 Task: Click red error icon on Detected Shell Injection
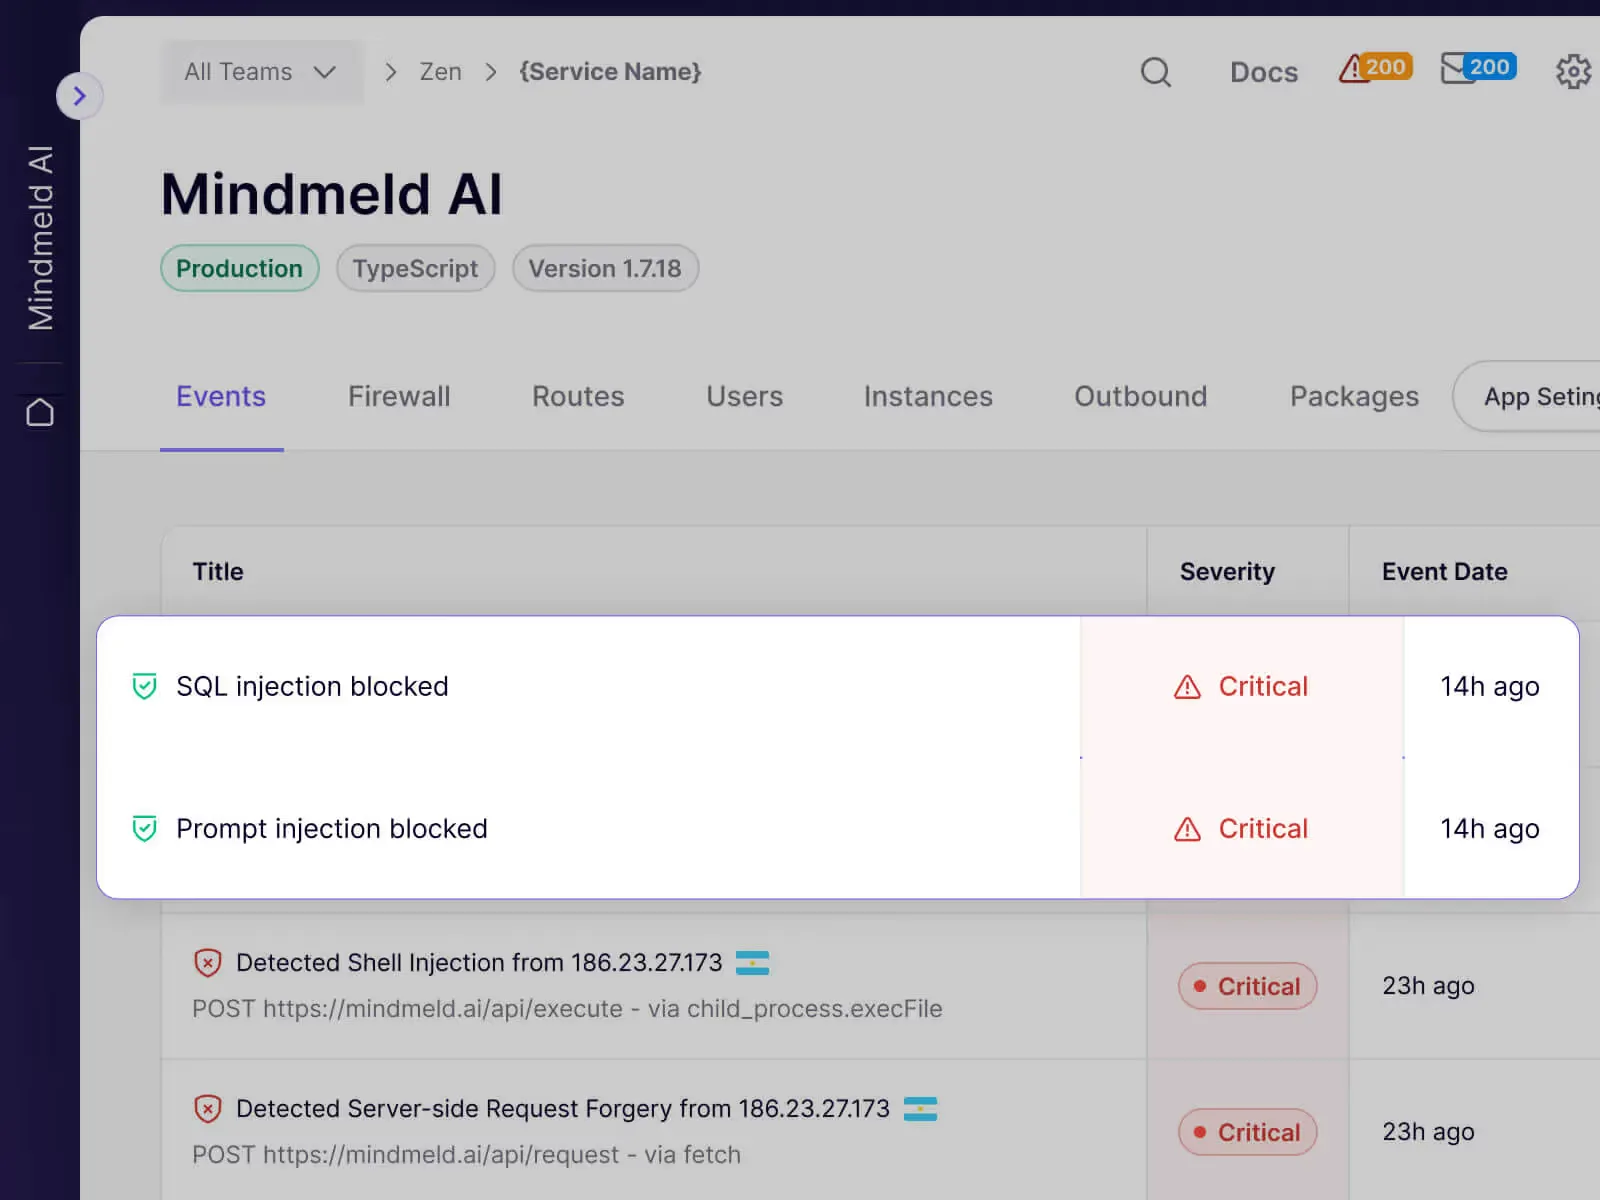(207, 962)
